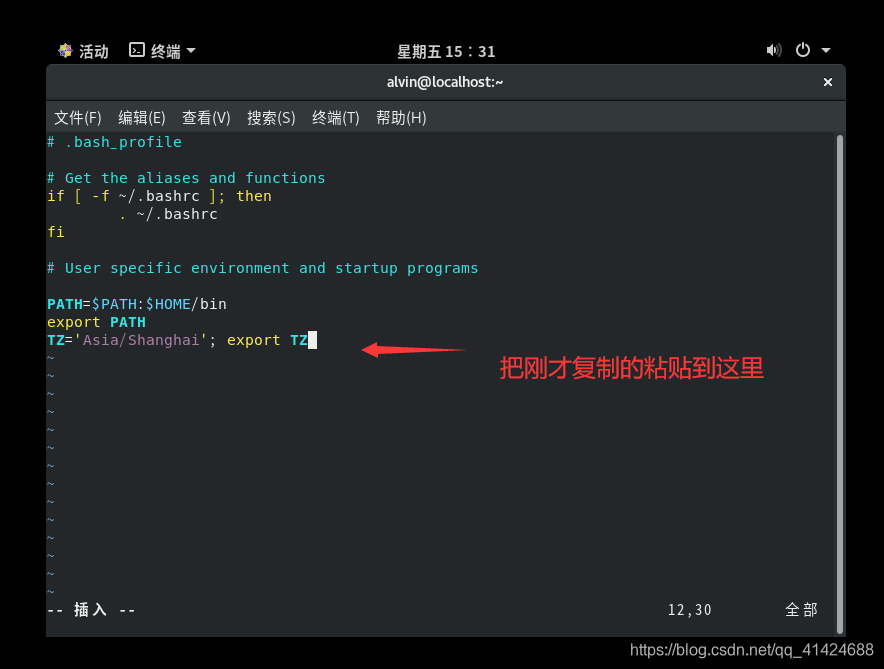884x669 pixels.
Task: Click the volume speaker icon
Action: (774, 50)
